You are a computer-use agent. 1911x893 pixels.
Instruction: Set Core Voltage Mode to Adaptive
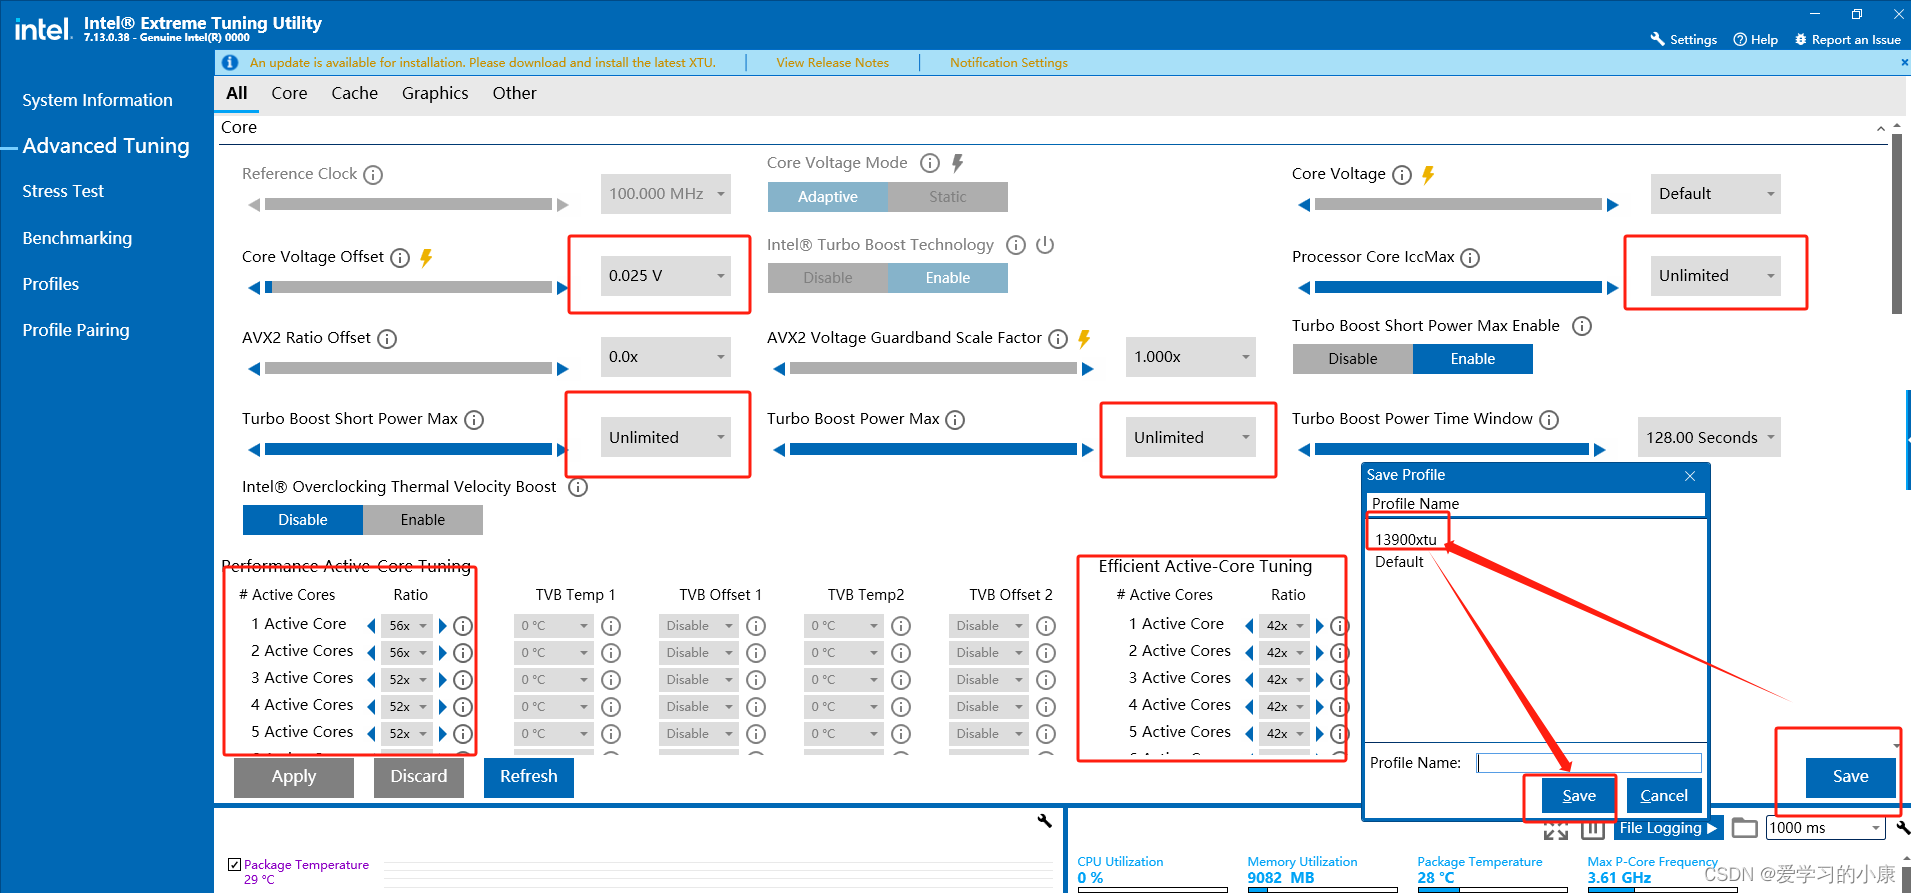828,197
